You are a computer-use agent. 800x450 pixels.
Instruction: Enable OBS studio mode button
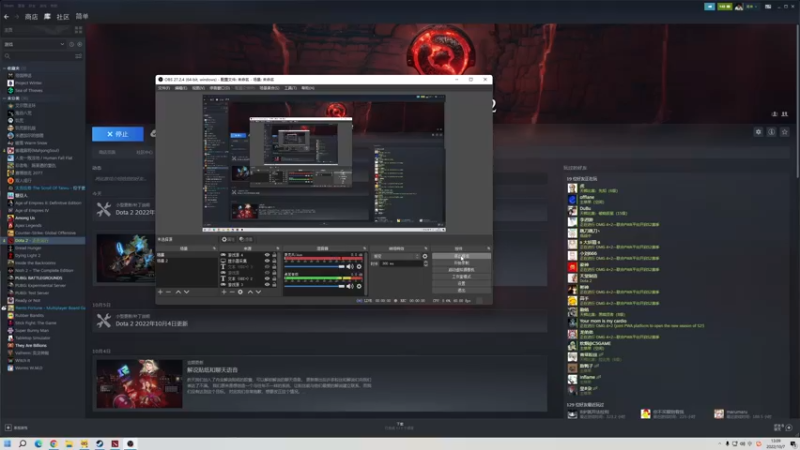tap(461, 277)
